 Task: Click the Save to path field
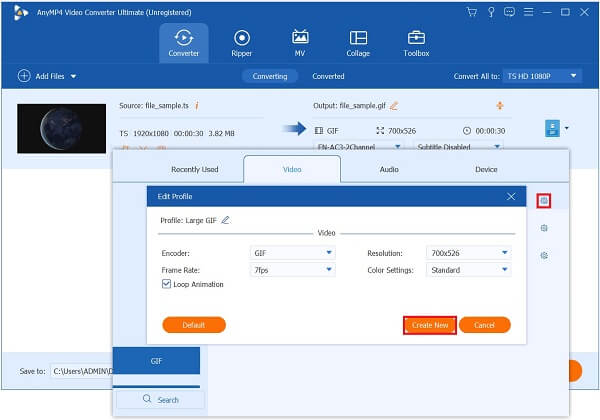tap(82, 371)
